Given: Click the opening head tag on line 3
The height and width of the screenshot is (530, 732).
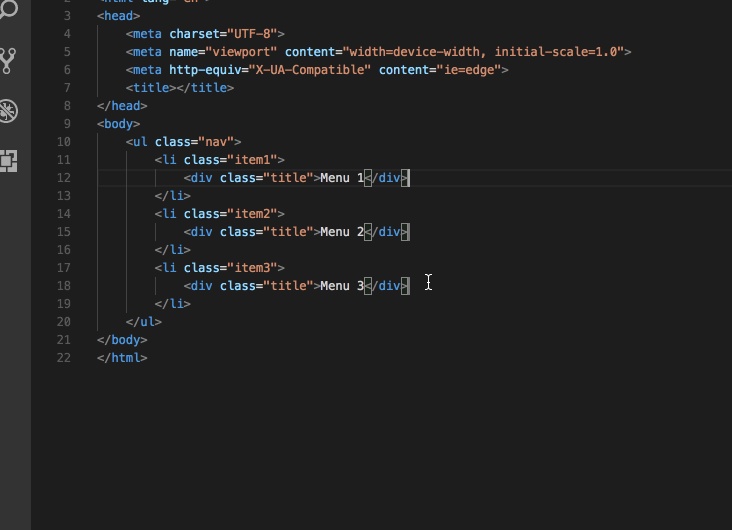Looking at the screenshot, I should (x=119, y=16).
